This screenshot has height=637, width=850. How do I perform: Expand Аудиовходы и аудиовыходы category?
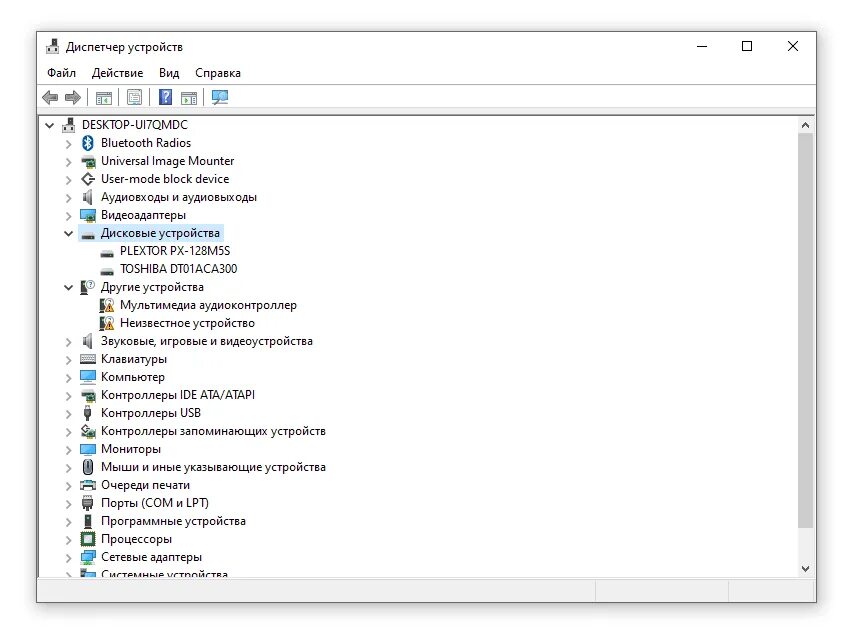68,197
